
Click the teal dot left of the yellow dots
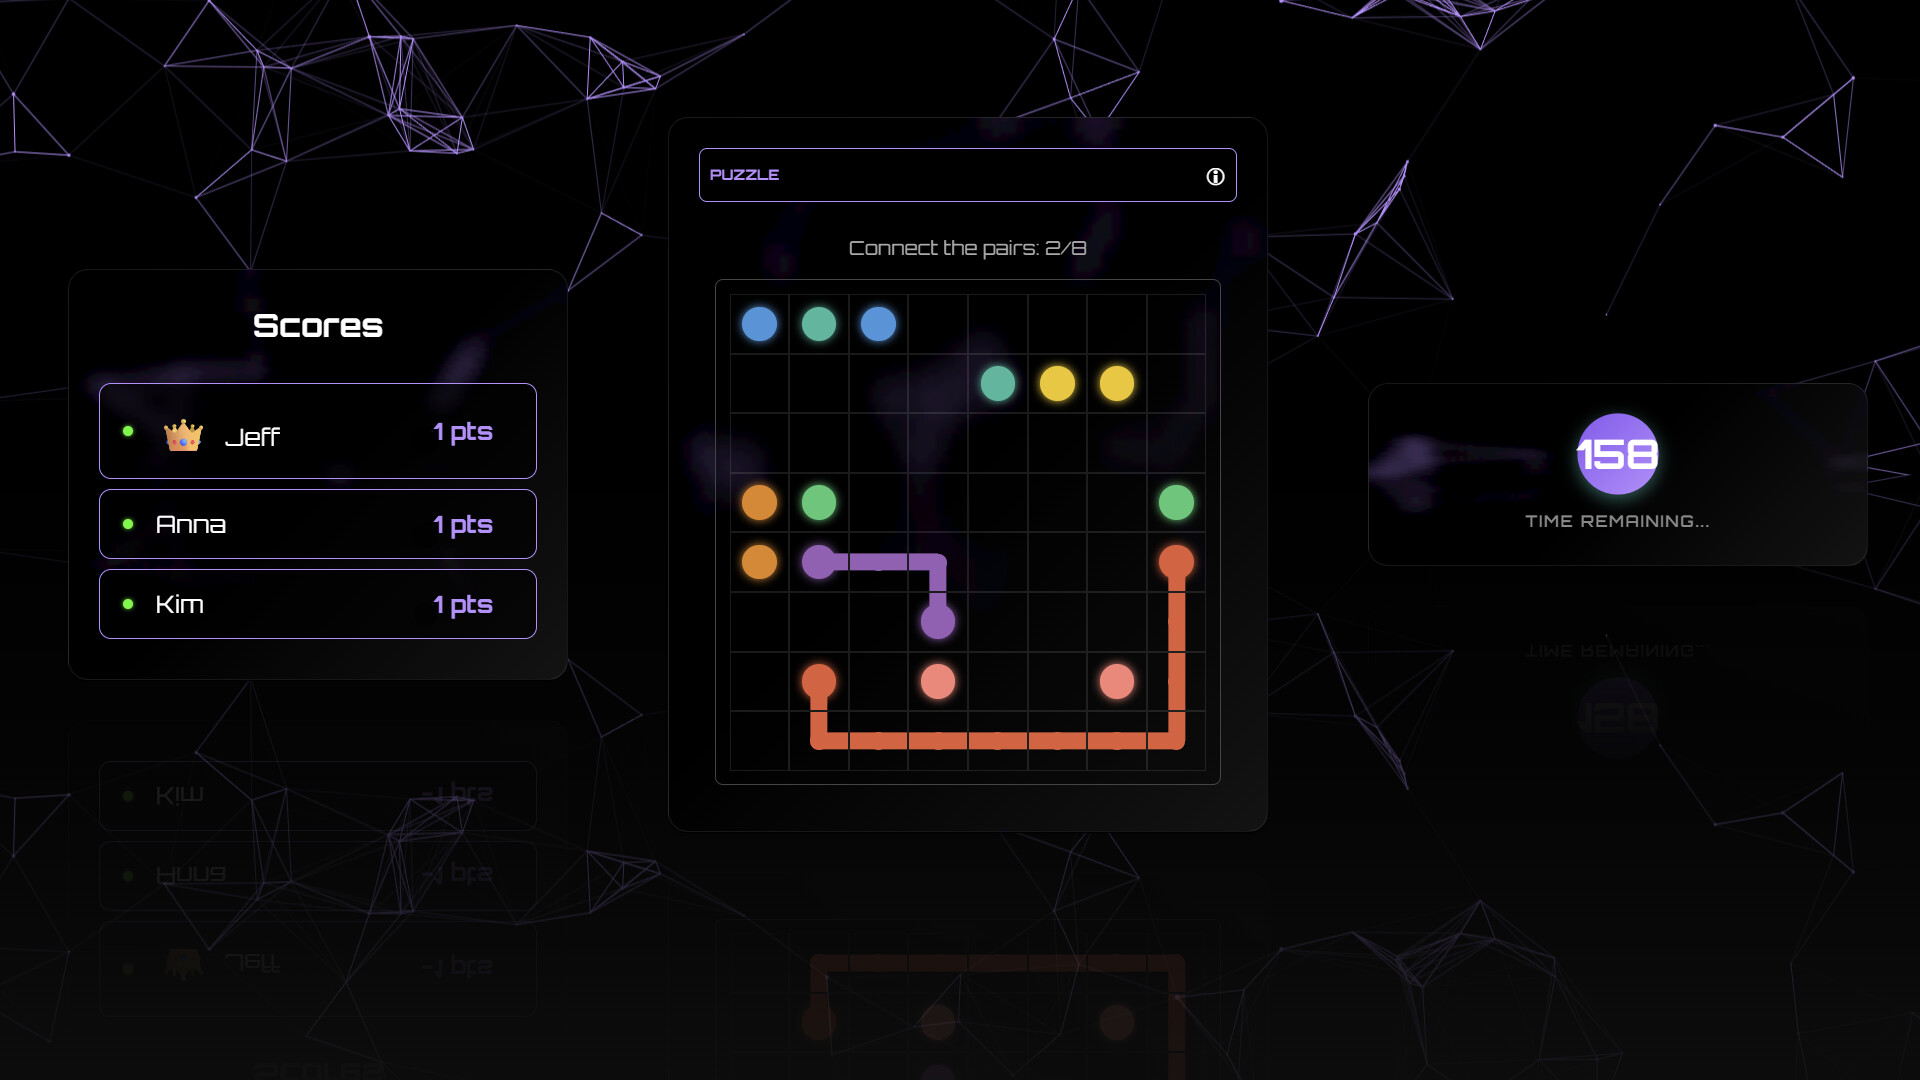click(998, 383)
